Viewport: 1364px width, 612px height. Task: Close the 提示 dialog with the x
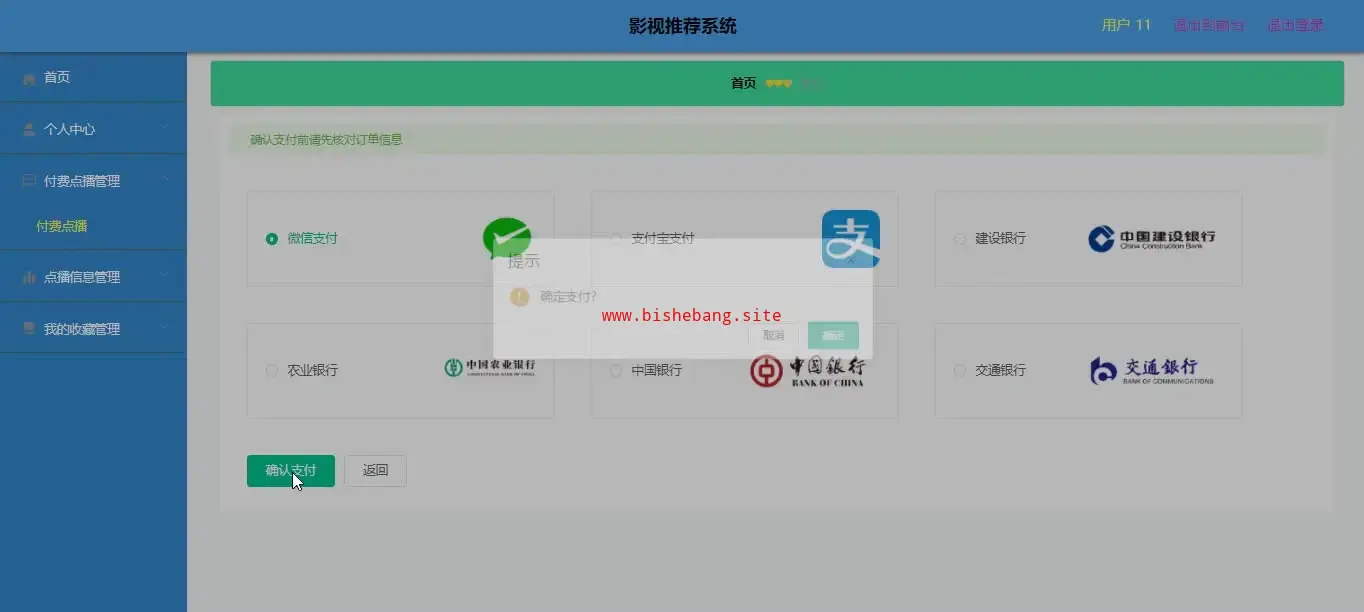click(x=851, y=261)
